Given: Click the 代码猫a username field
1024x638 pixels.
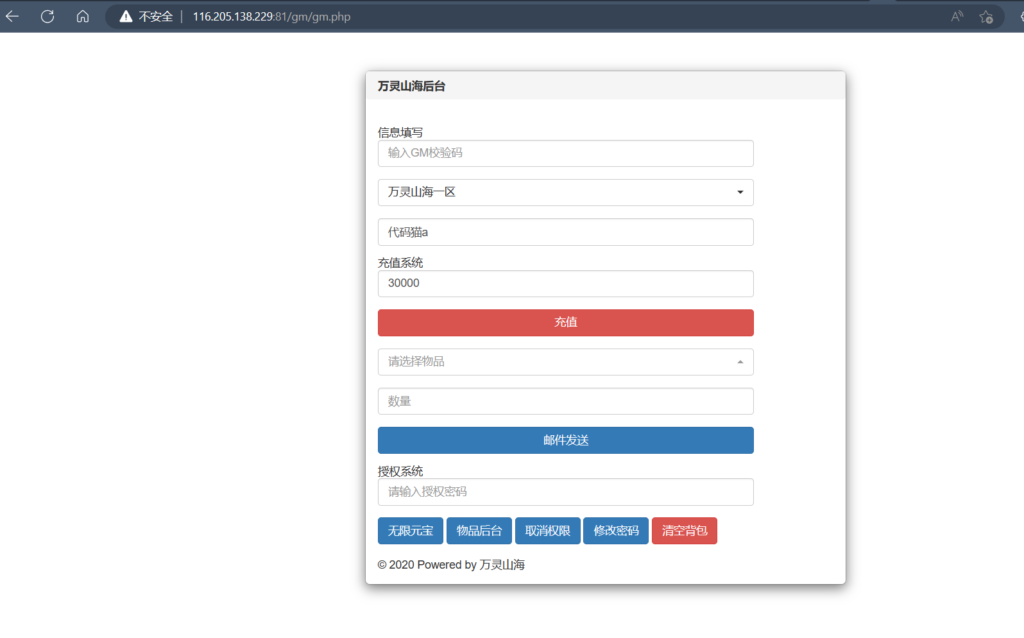Looking at the screenshot, I should [565, 232].
